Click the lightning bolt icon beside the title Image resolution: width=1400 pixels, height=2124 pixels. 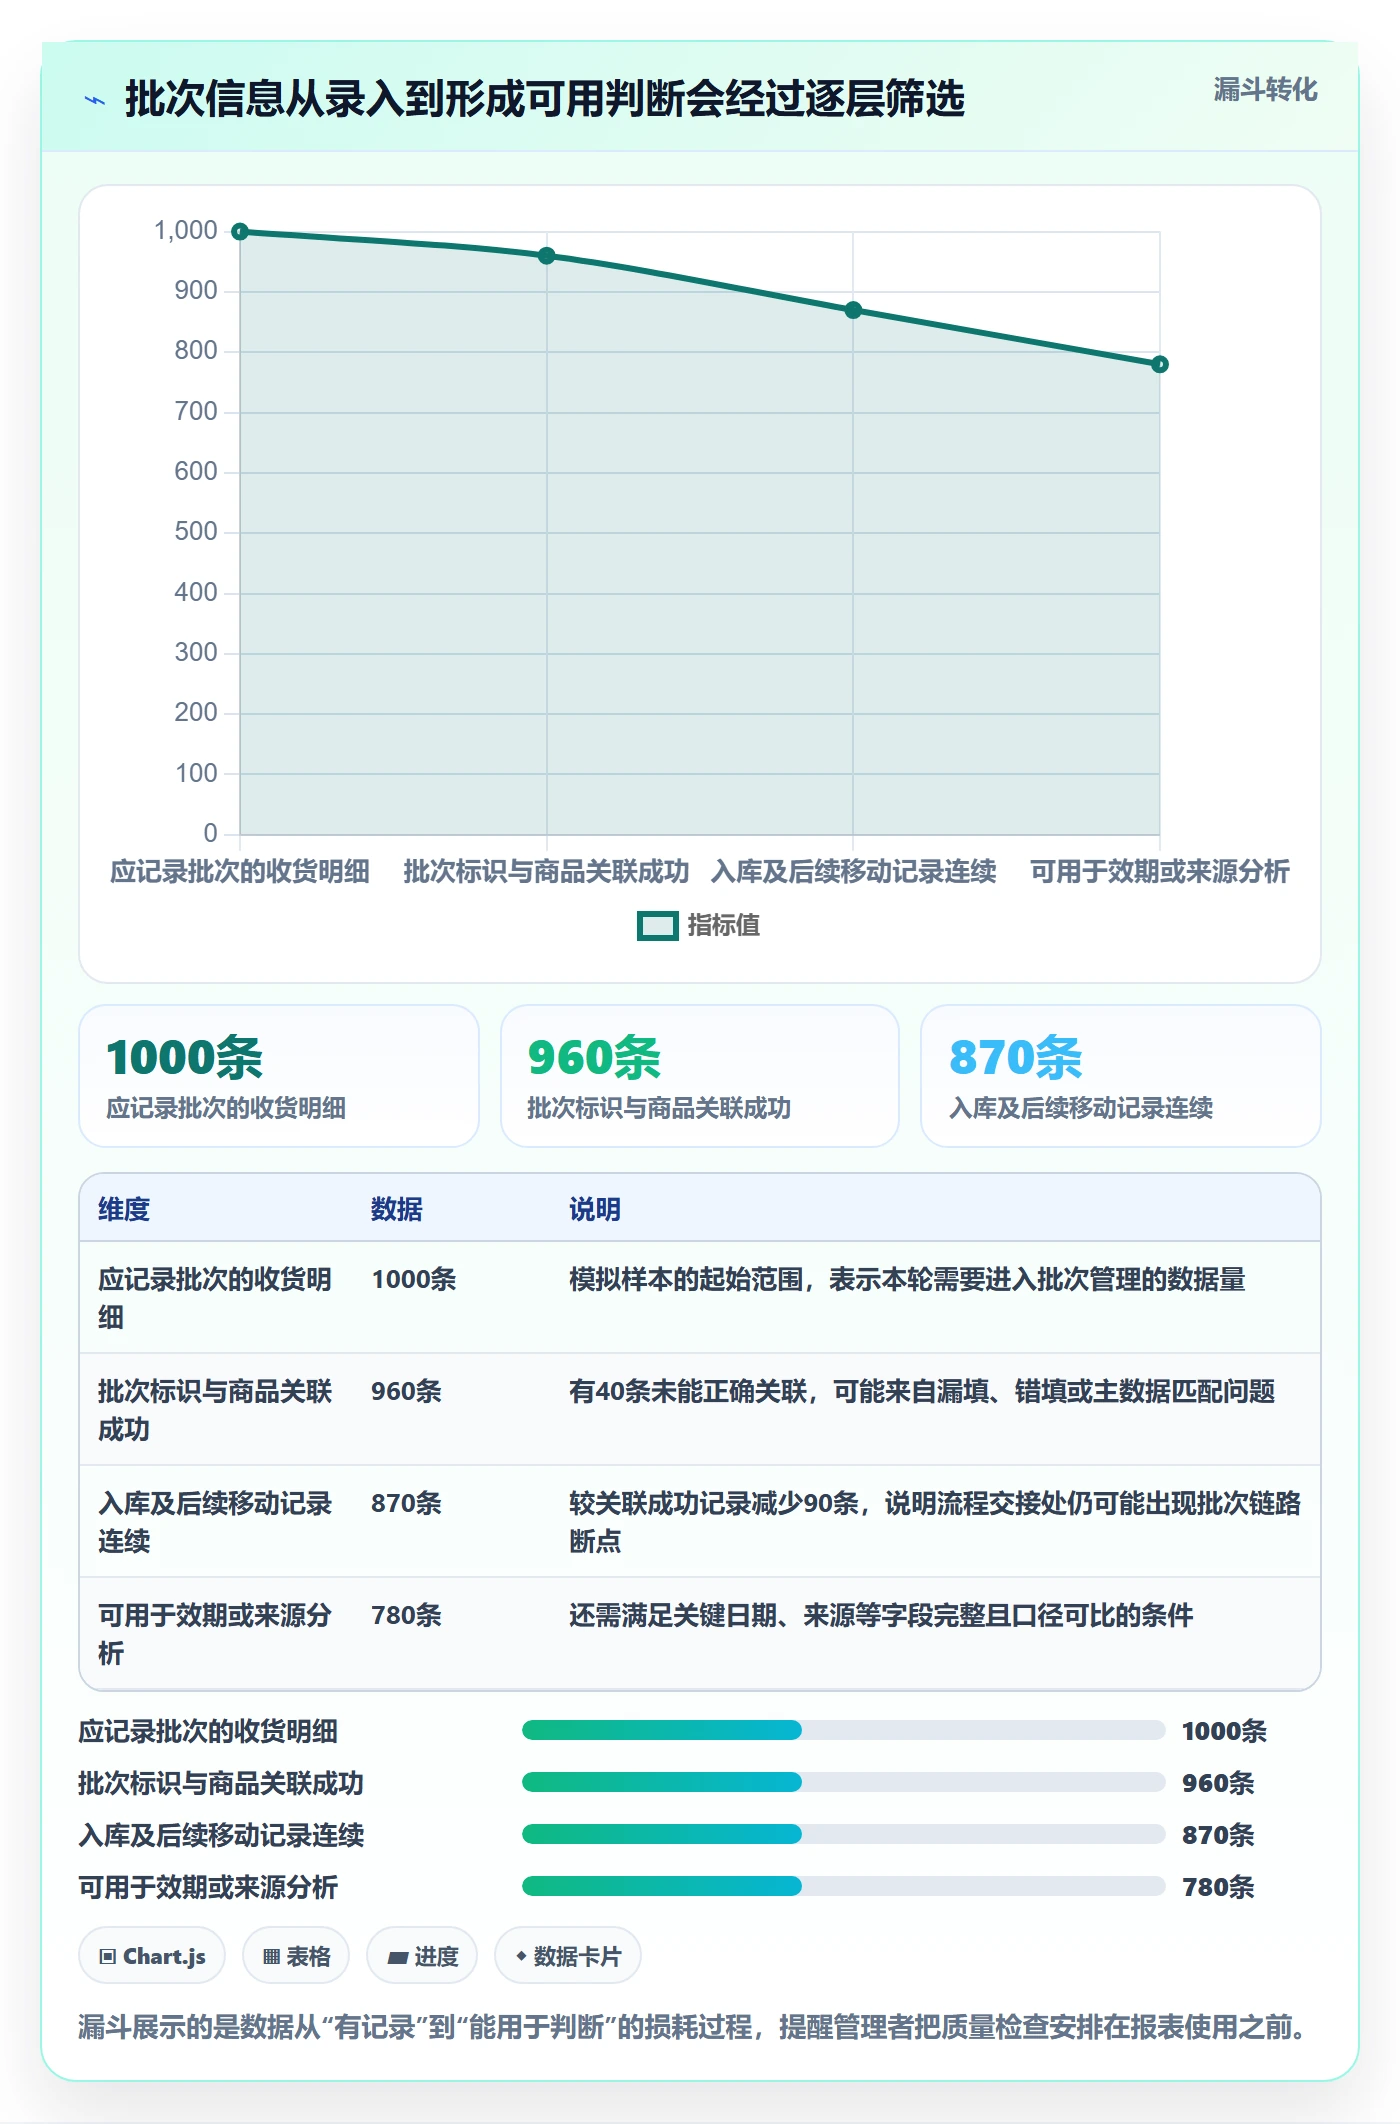pos(95,100)
